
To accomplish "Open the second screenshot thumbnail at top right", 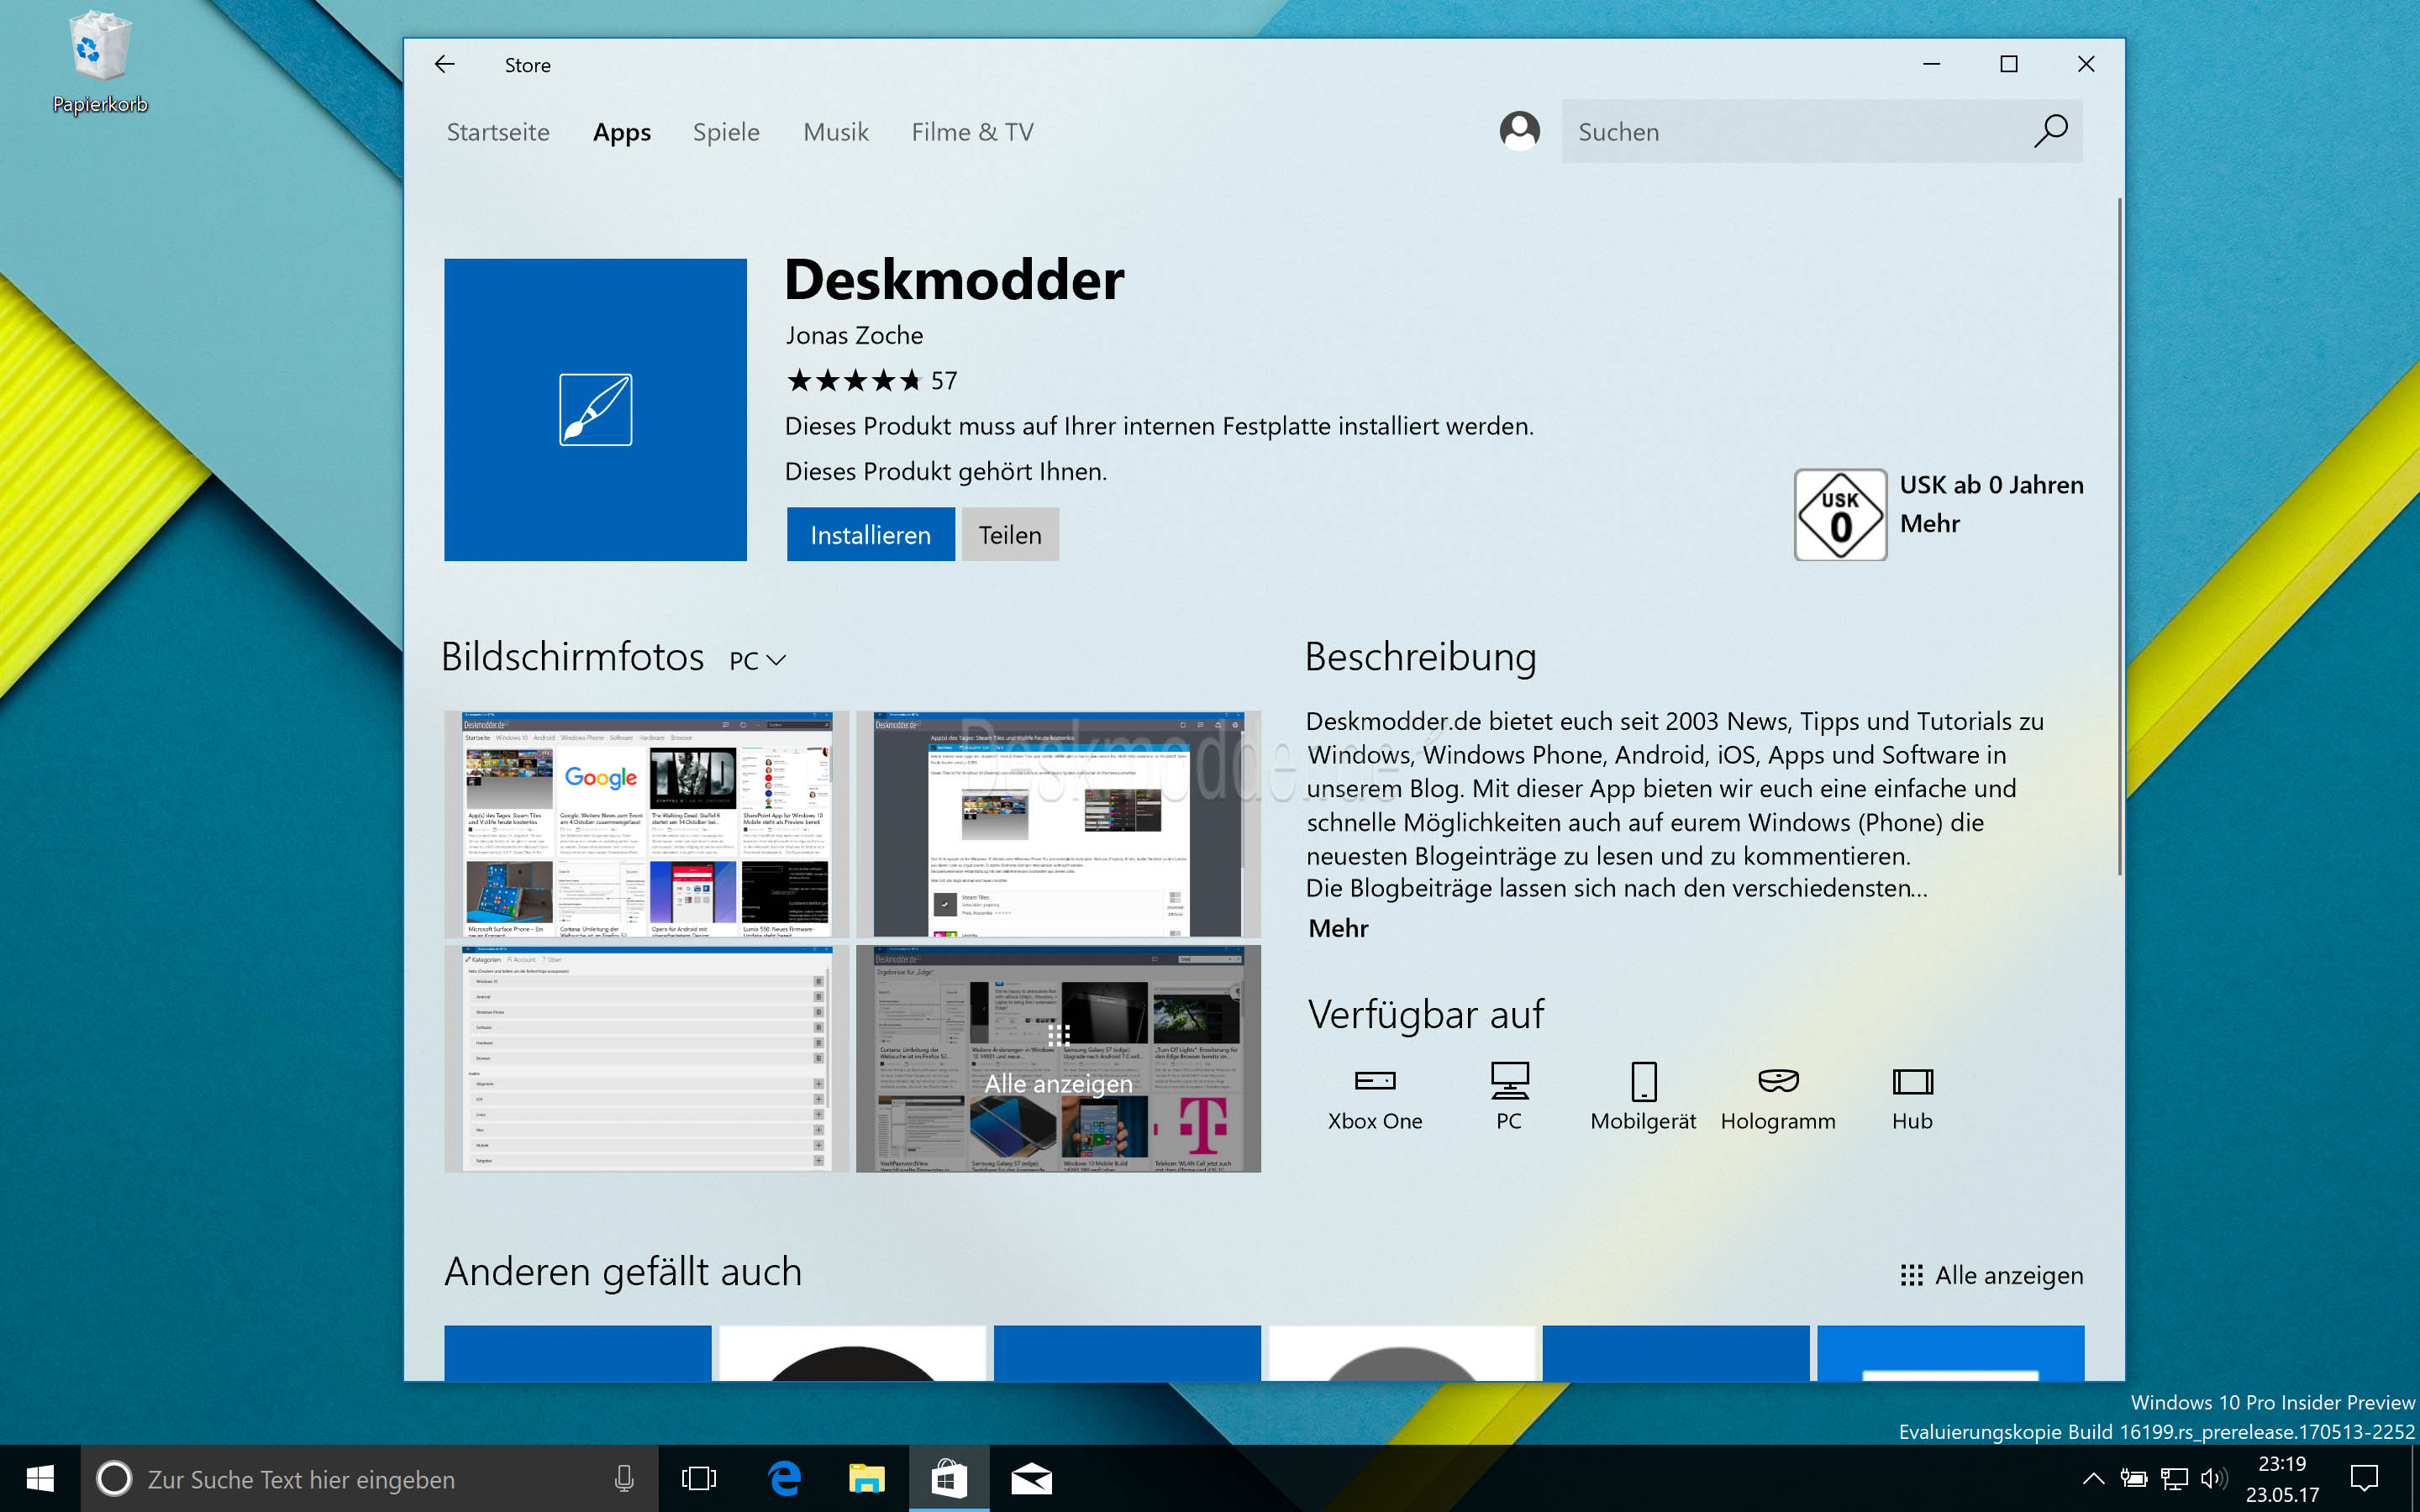I will click(1058, 824).
